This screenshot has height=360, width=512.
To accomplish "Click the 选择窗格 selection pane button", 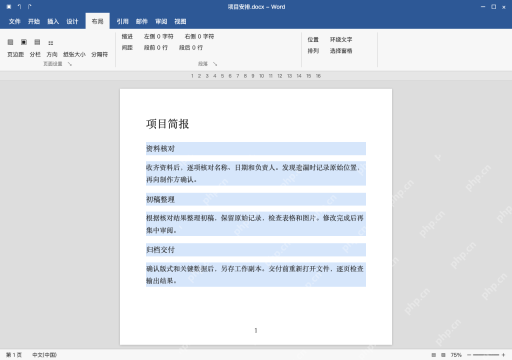I will tap(341, 51).
